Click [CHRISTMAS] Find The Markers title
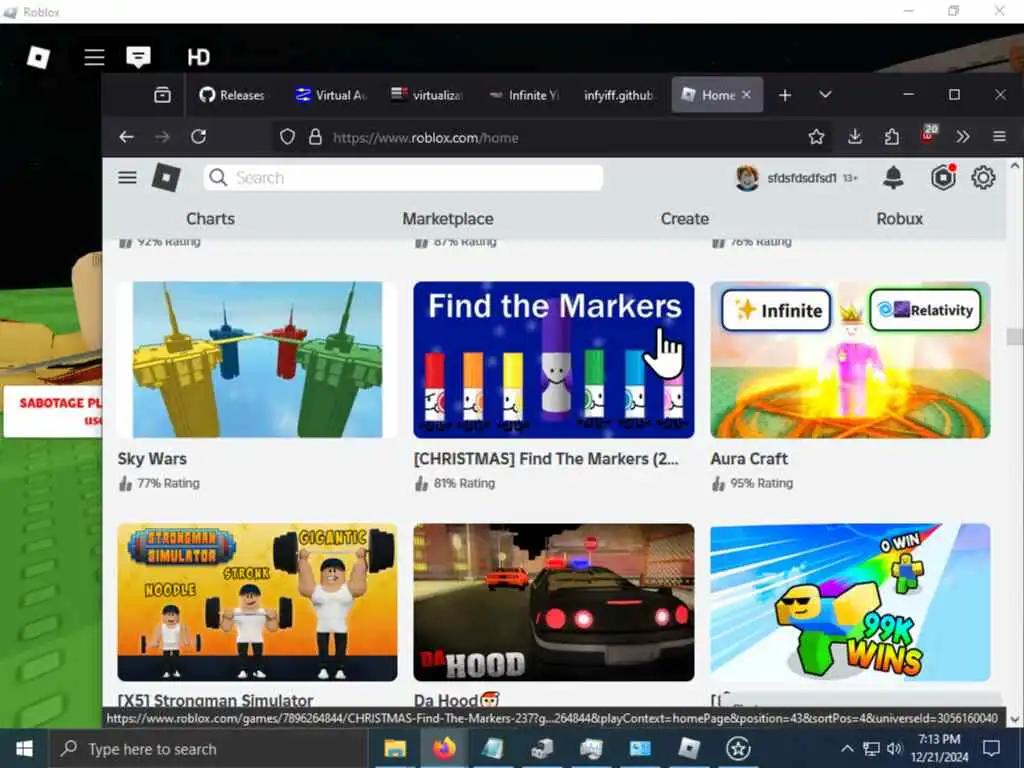 546,459
